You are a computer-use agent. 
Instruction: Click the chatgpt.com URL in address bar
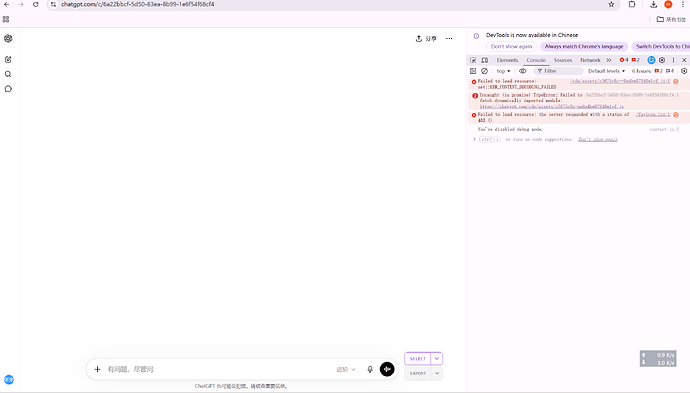(x=138, y=4)
